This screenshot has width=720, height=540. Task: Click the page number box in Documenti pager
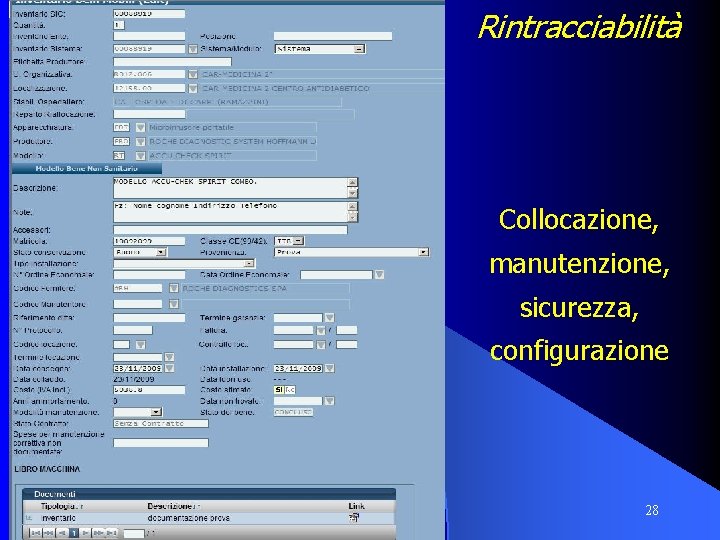pos(134,534)
